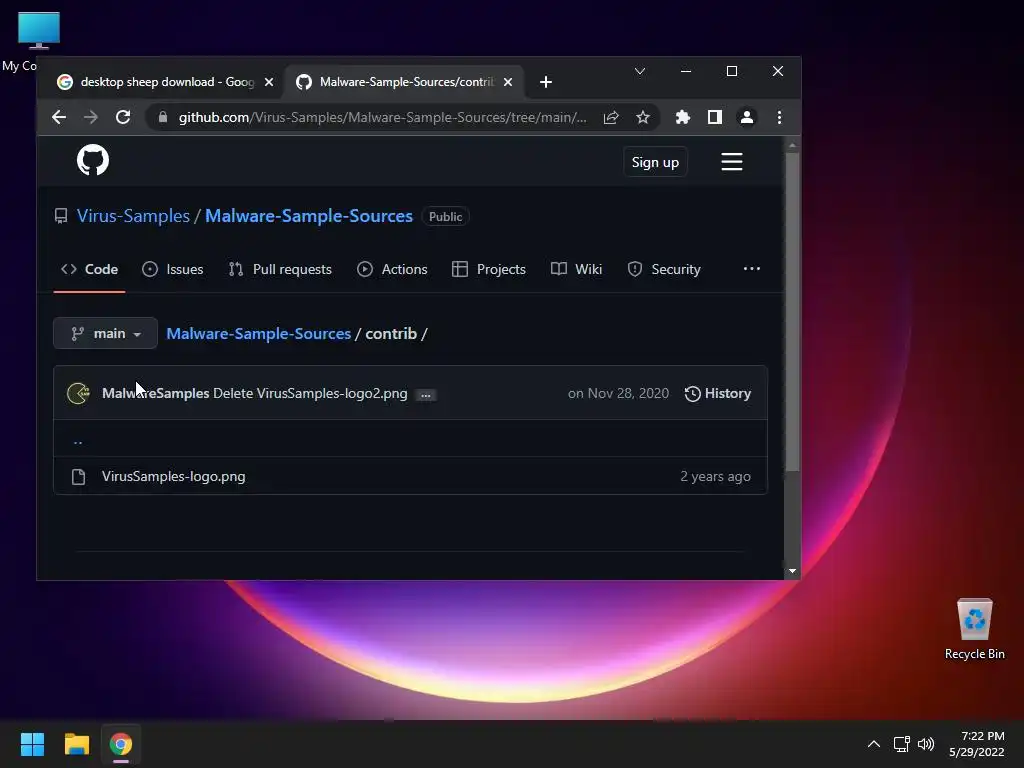
Task: Open Chrome profile avatar
Action: 746,118
